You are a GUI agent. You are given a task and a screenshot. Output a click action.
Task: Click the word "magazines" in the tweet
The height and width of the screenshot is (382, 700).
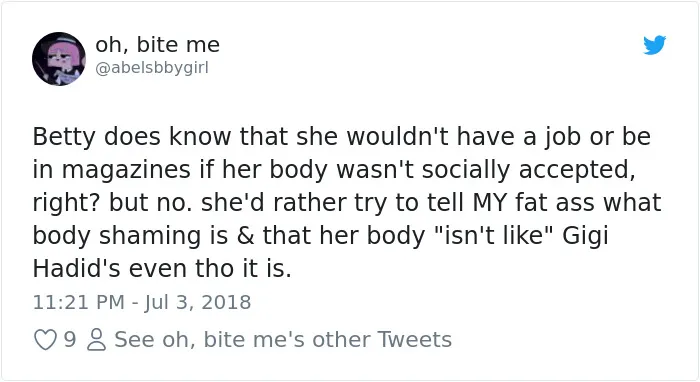(x=126, y=170)
